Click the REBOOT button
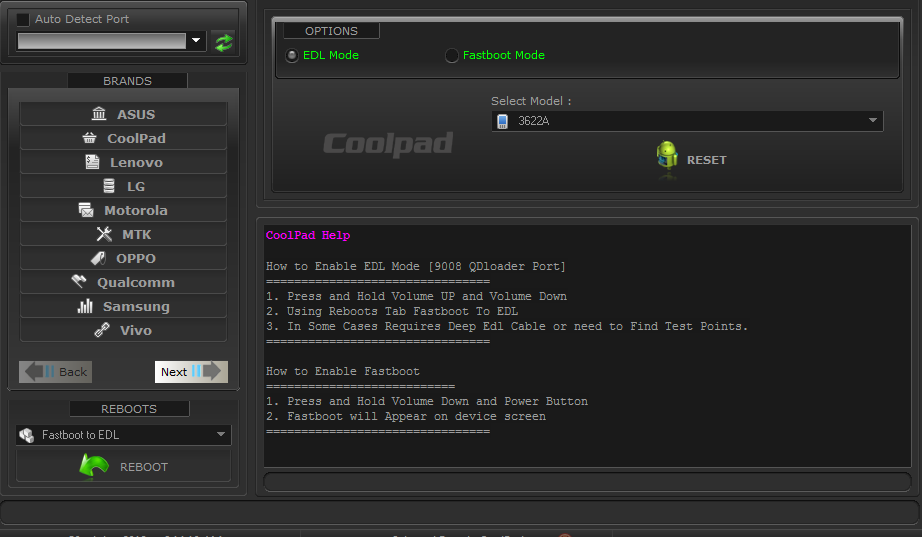The image size is (922, 537). [x=123, y=466]
